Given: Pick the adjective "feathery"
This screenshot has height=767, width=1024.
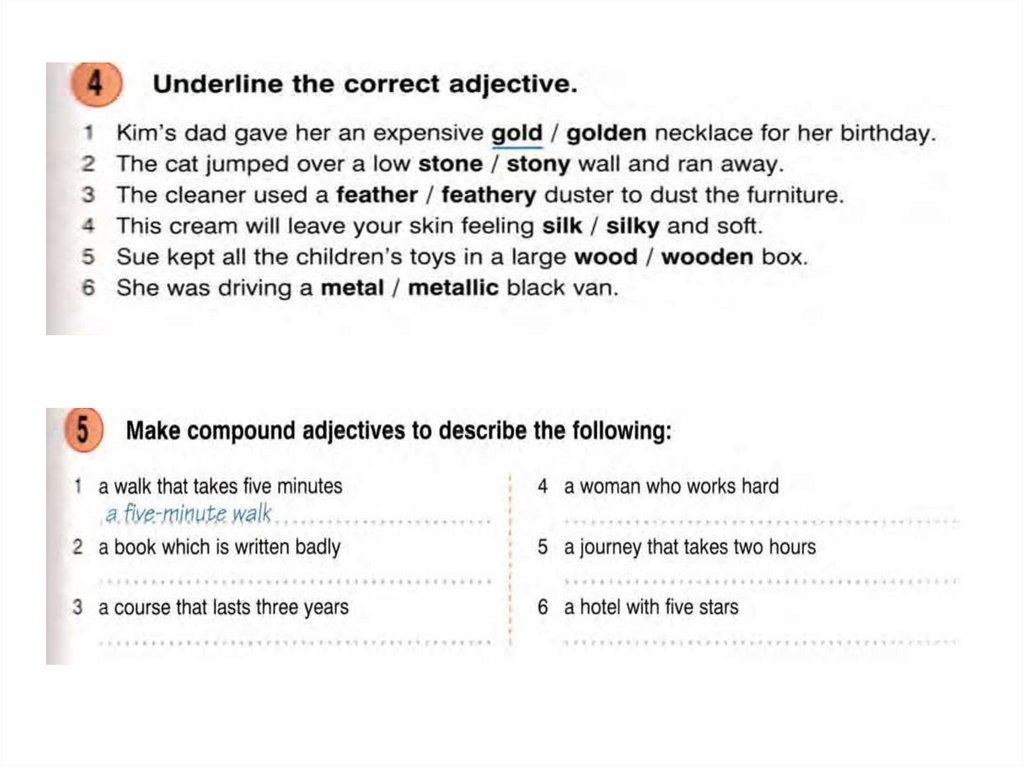Looking at the screenshot, I should click(488, 194).
